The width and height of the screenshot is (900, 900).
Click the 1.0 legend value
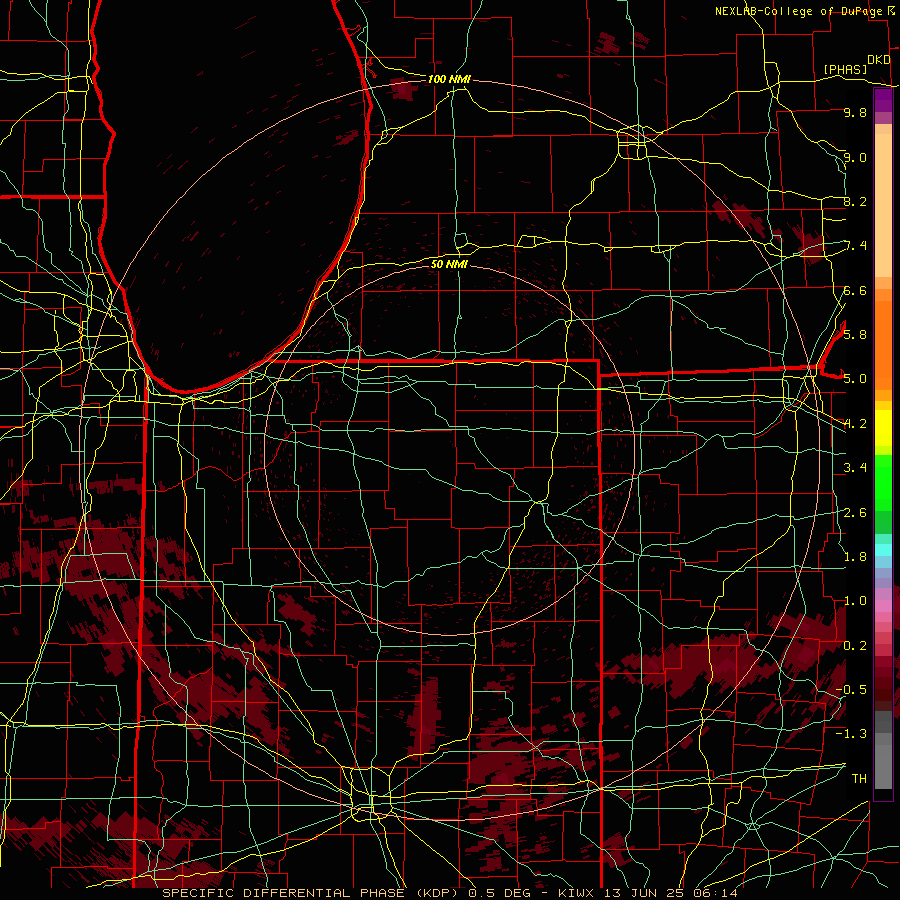click(x=855, y=601)
